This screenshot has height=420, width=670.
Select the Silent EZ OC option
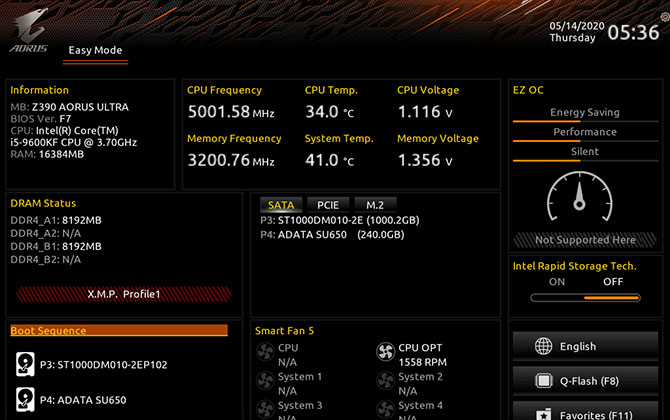pos(585,152)
